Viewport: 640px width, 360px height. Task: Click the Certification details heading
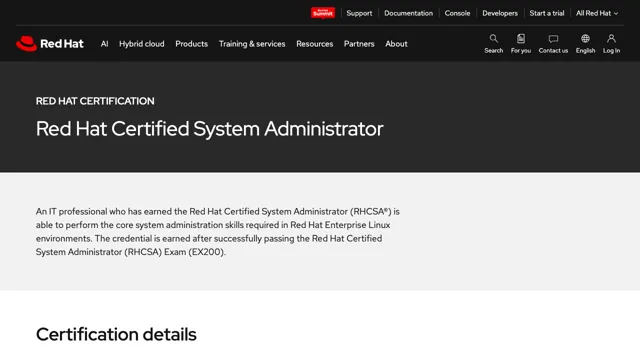point(116,334)
